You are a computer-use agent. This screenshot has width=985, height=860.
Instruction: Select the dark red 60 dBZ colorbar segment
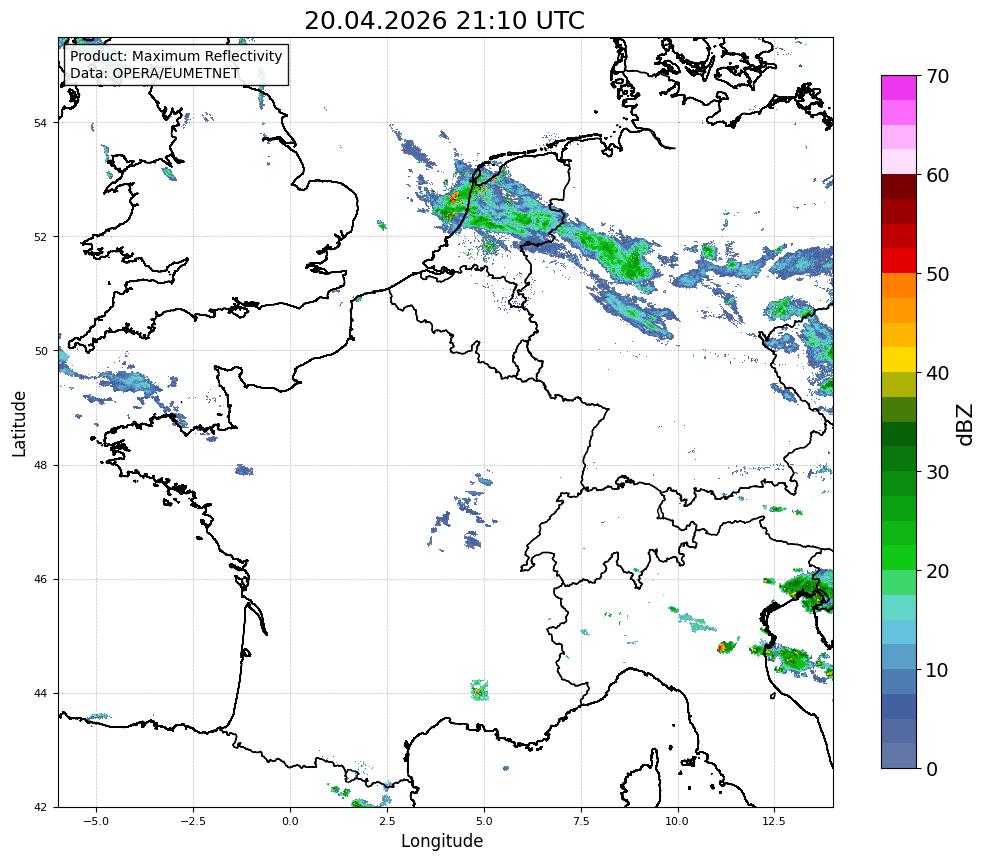(898, 187)
